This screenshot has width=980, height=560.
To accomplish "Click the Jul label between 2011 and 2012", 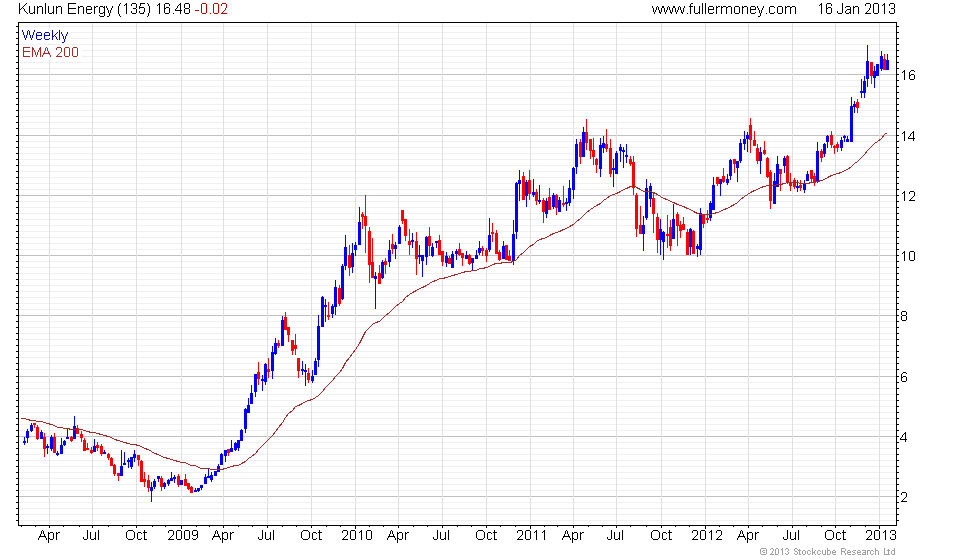I will pyautogui.click(x=616, y=536).
